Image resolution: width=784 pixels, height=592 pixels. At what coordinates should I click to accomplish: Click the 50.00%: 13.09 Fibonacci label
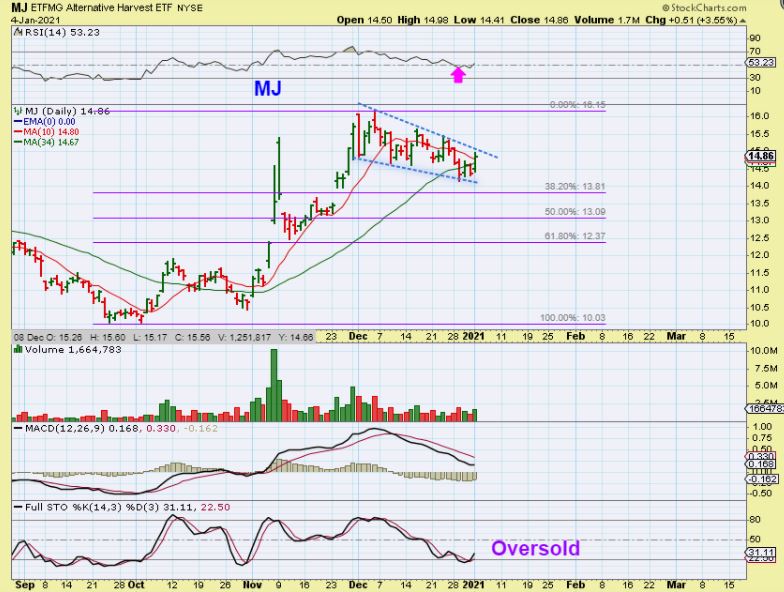(575, 212)
